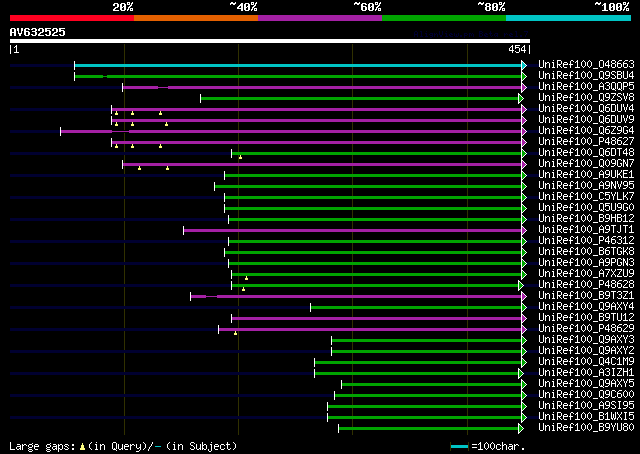Click the green ~80% identity color band

[444, 18]
